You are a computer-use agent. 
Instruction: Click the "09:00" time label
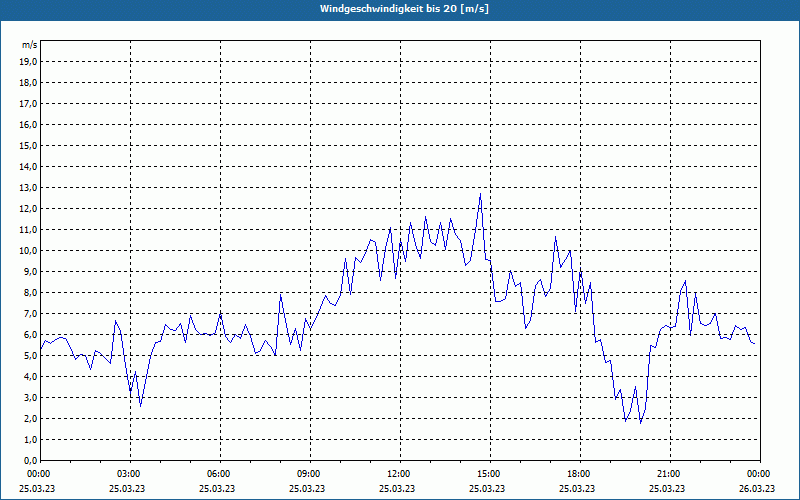click(x=310, y=474)
